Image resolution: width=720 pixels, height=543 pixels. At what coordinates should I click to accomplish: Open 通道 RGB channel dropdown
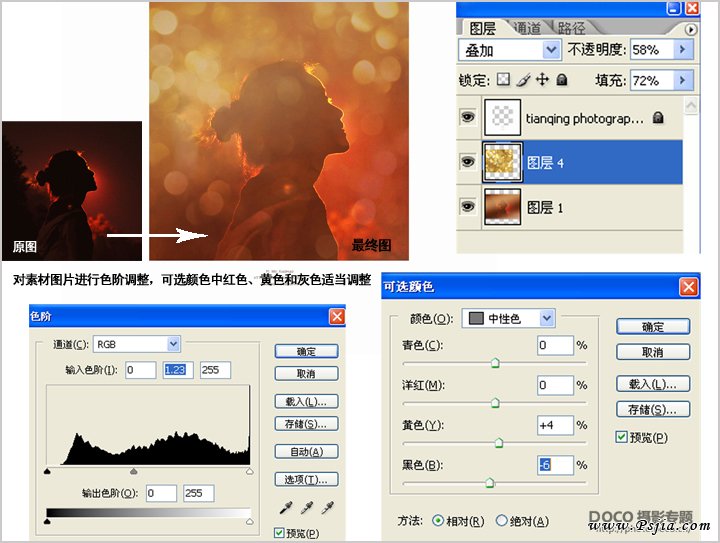click(x=173, y=344)
